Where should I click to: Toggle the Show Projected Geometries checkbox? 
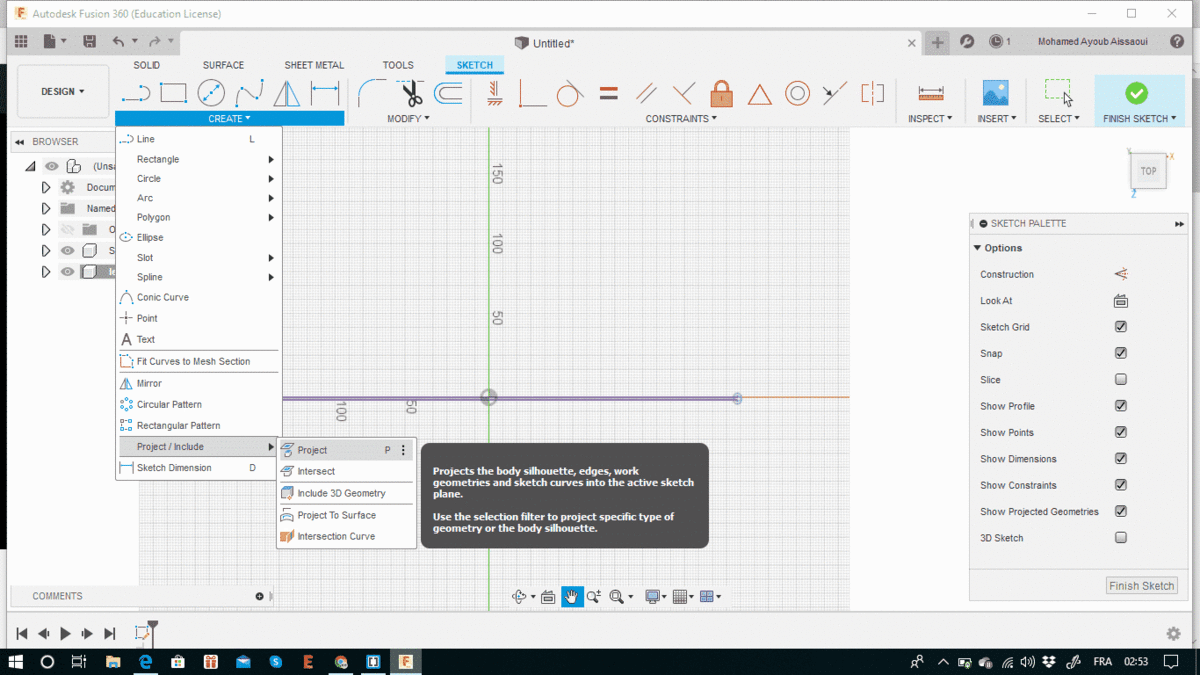click(x=1121, y=512)
